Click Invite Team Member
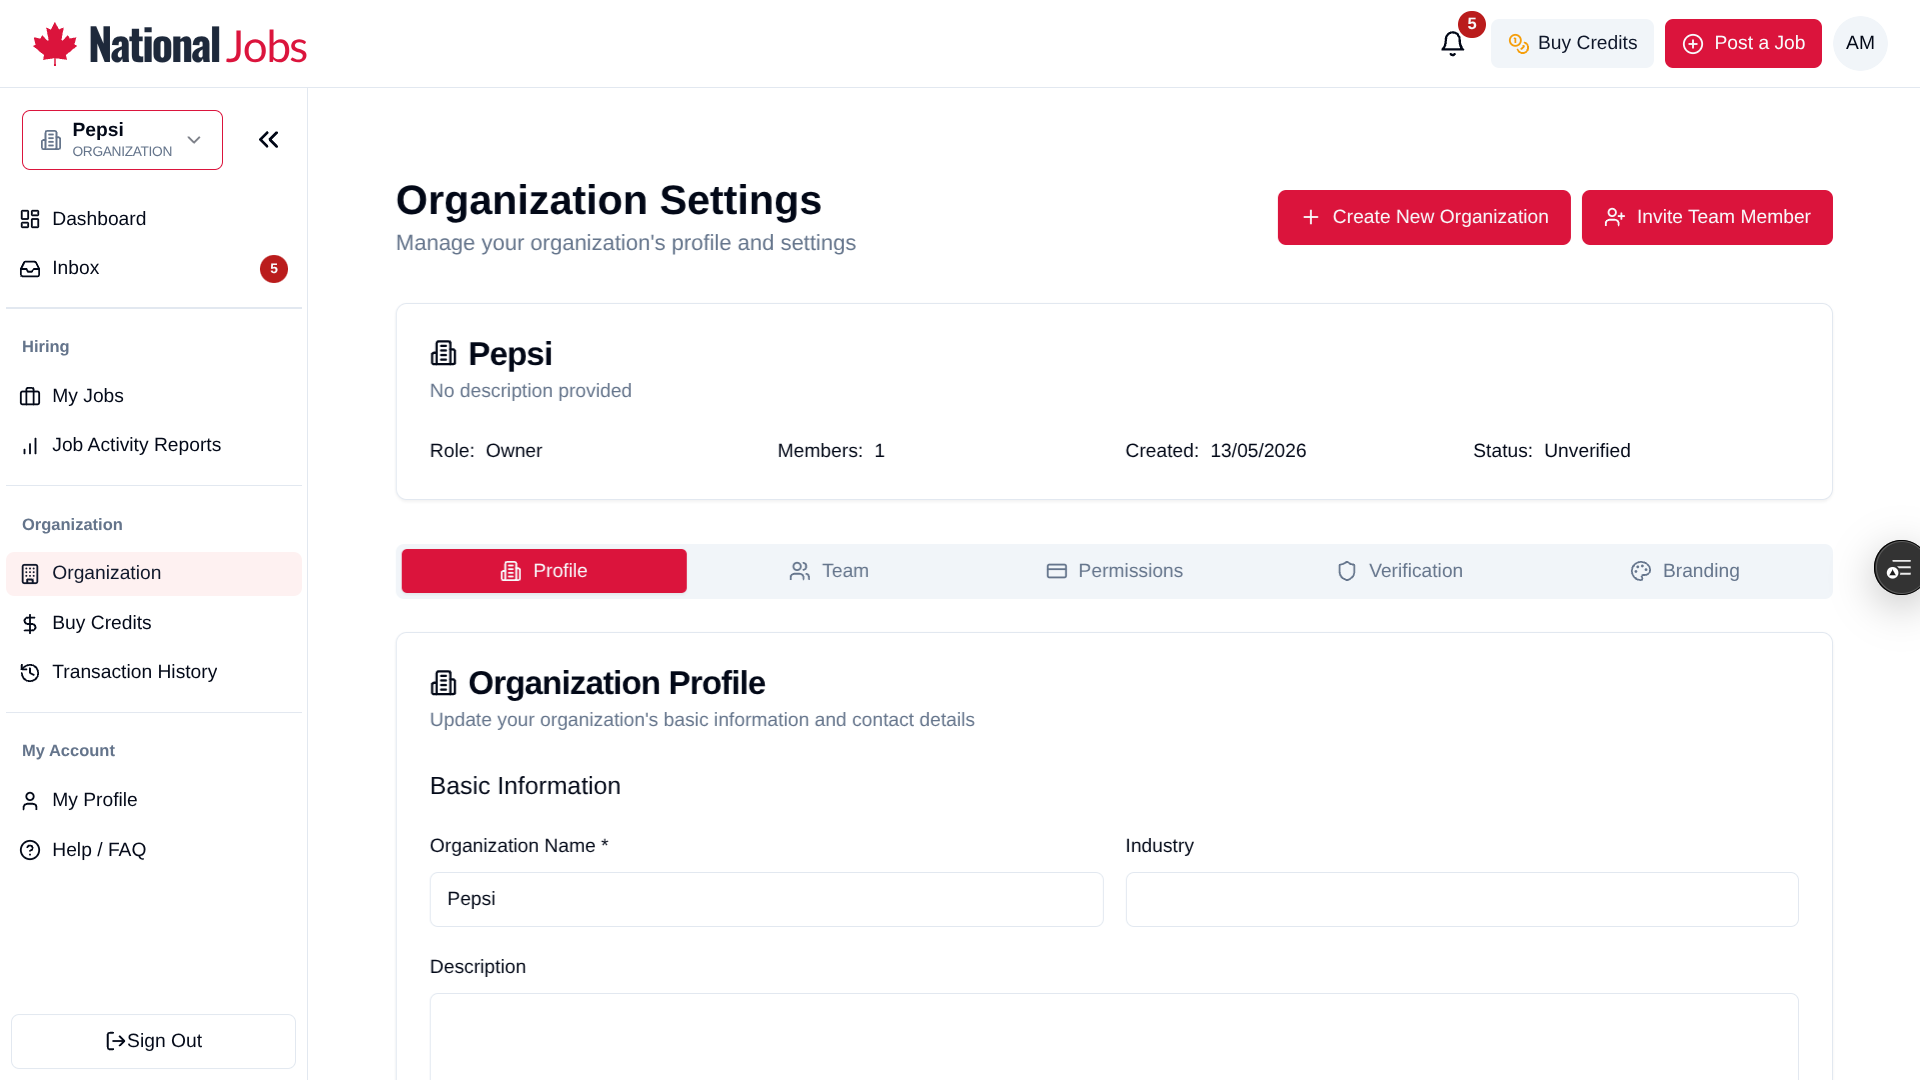 point(1707,217)
